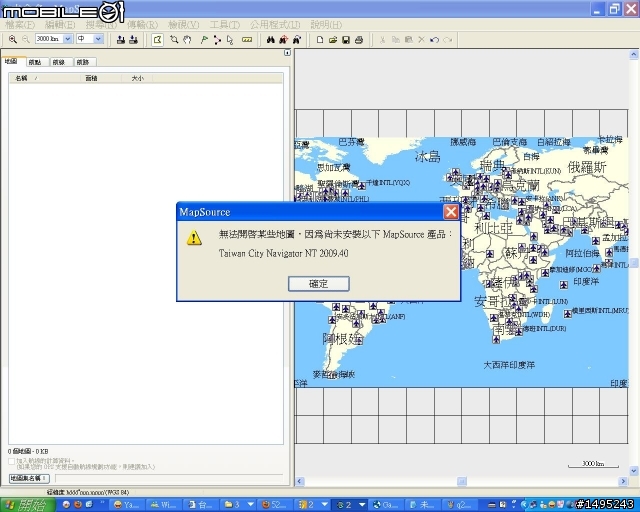Click the Windows 開始 start button
Screen dimensions: 640x512
click(x=27, y=505)
